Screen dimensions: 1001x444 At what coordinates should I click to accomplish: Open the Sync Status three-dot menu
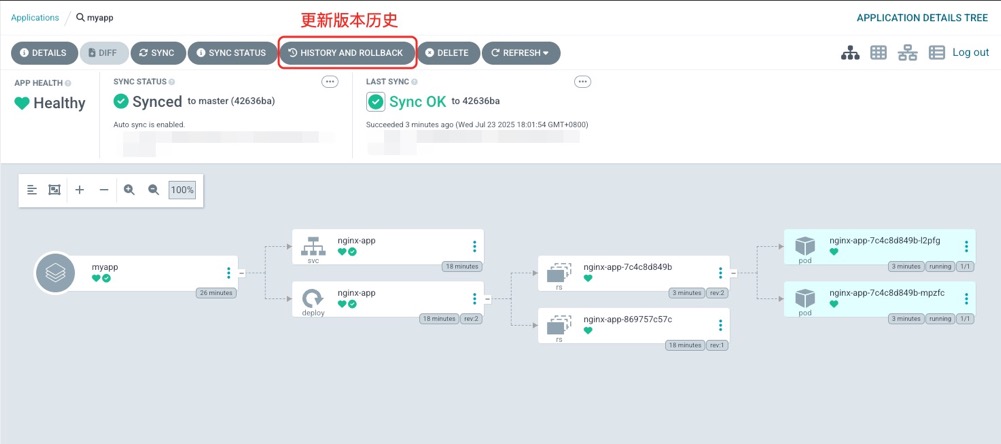(x=329, y=82)
